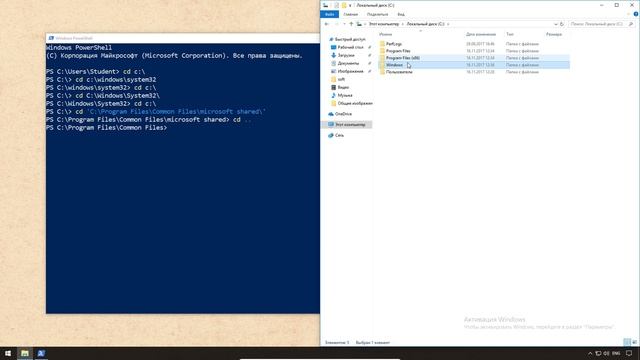Sort files by Тип column
This screenshot has width=640, height=360.
pos(510,34)
